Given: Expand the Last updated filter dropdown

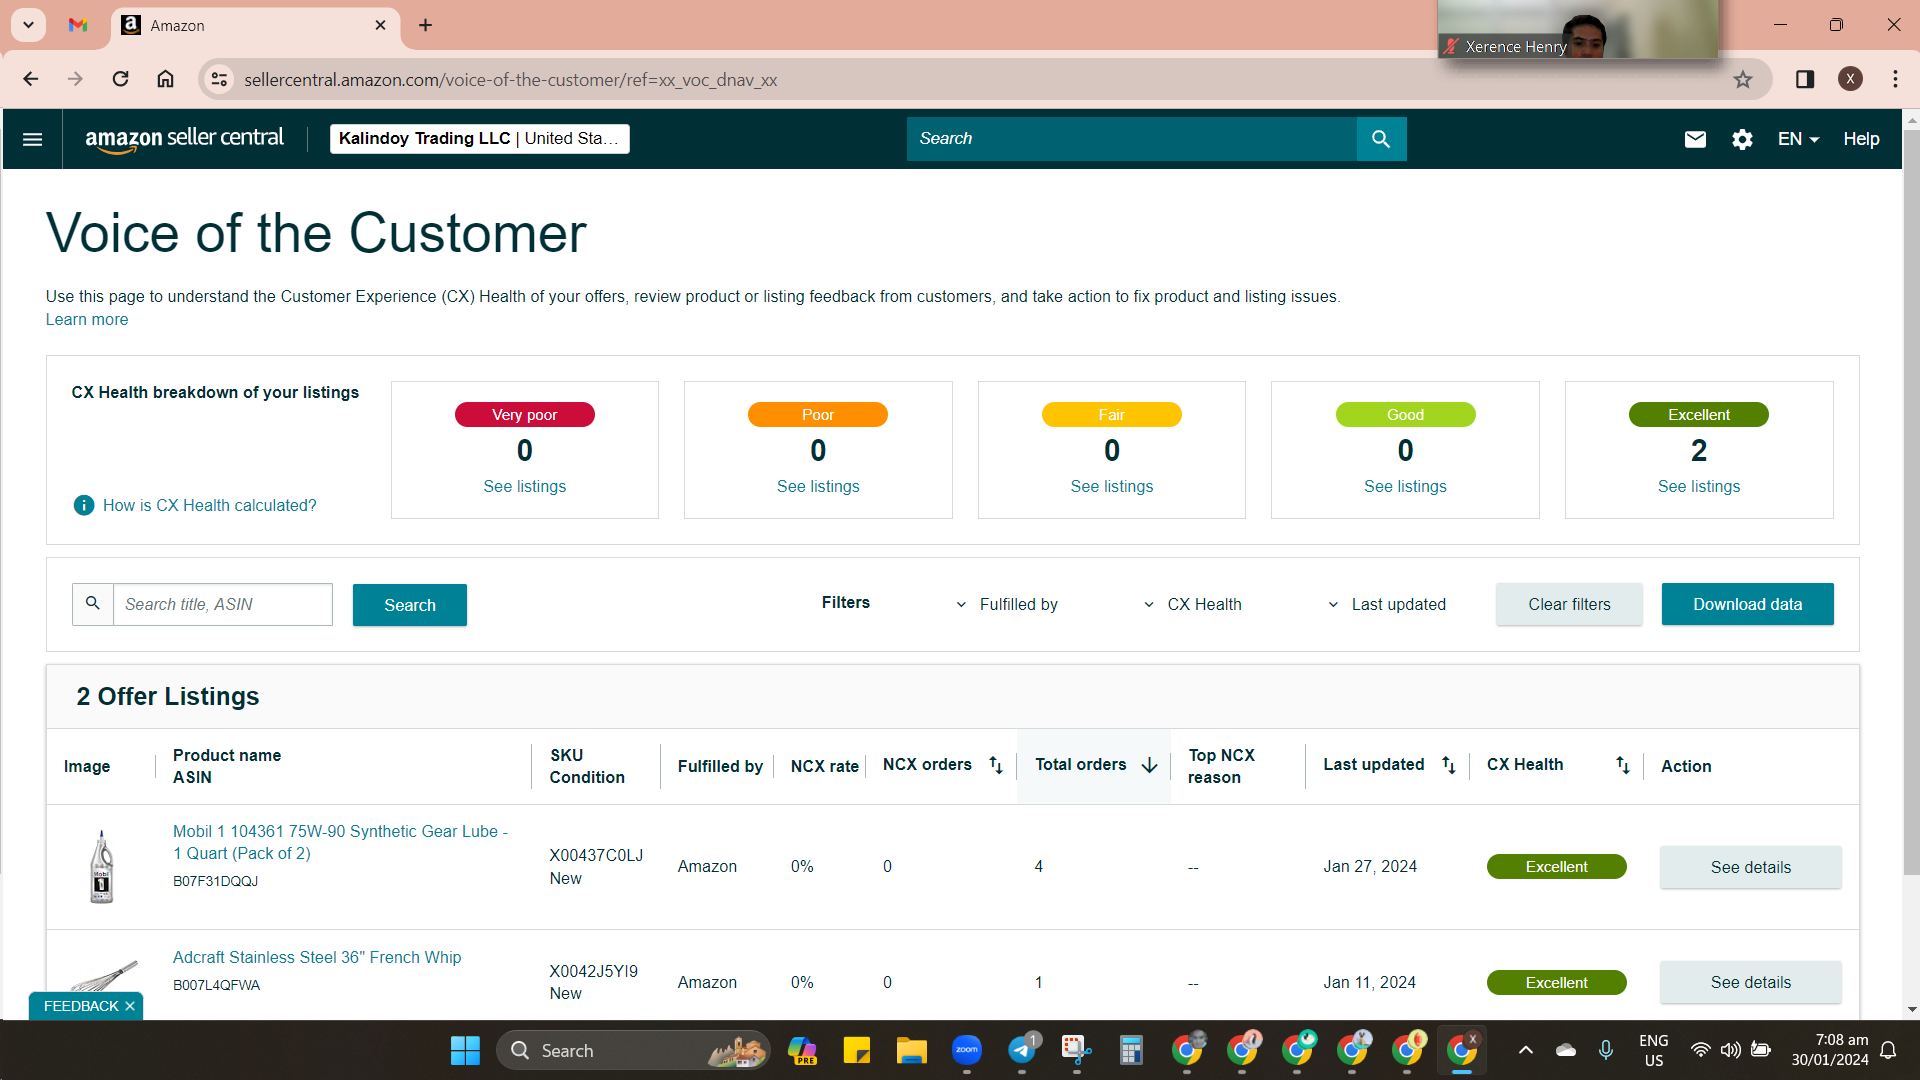Looking at the screenshot, I should coord(1386,605).
